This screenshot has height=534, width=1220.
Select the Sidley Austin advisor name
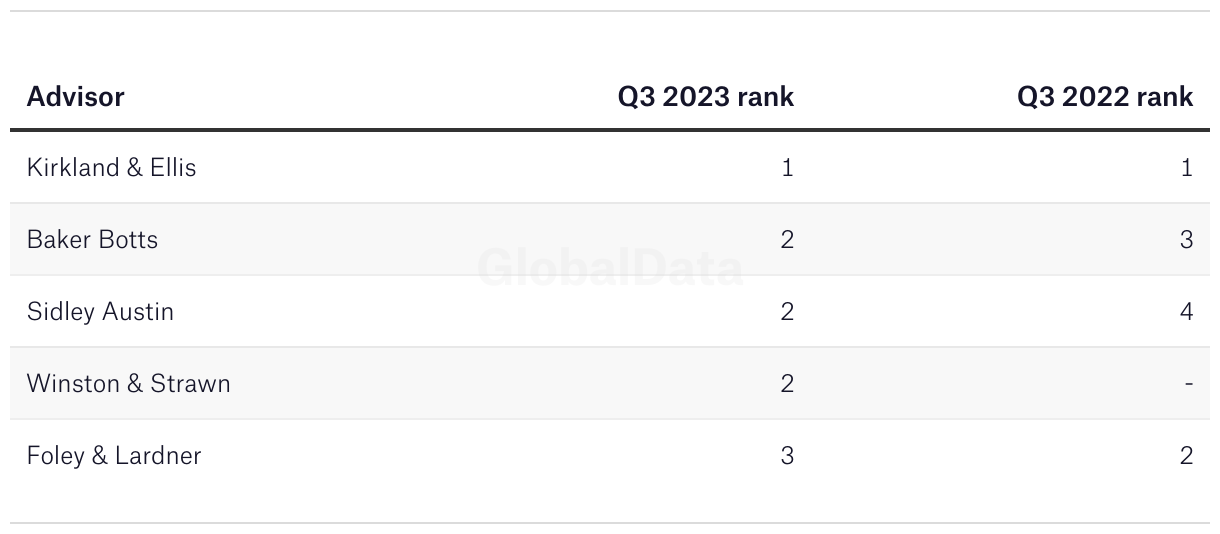(x=100, y=311)
